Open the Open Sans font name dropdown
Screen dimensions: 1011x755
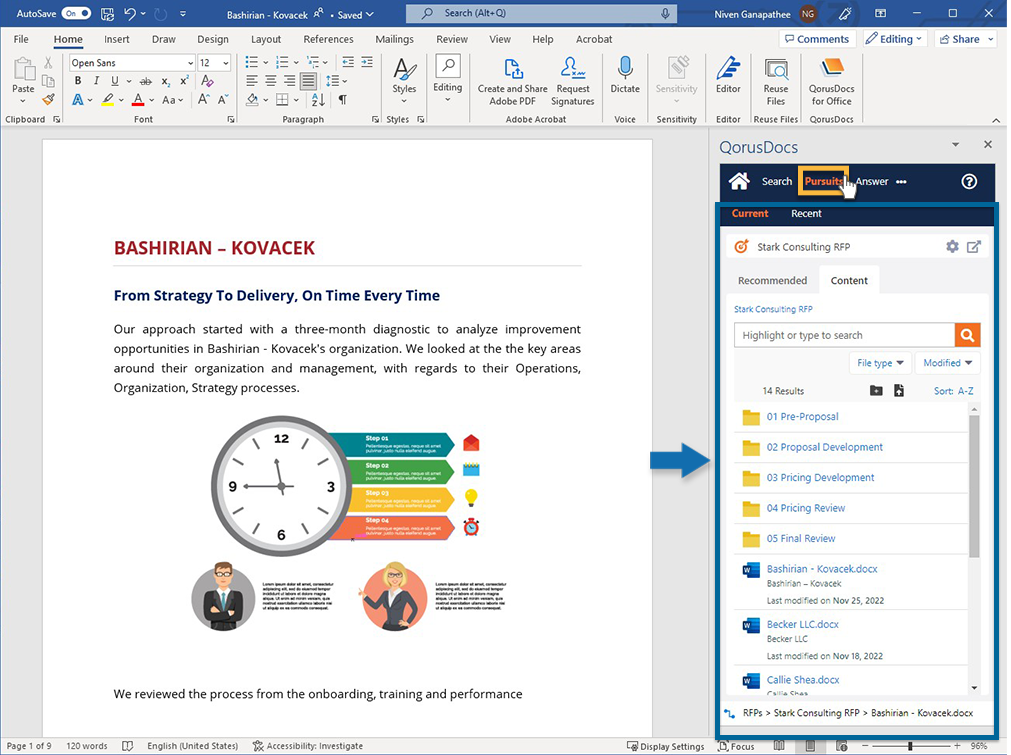pos(190,63)
